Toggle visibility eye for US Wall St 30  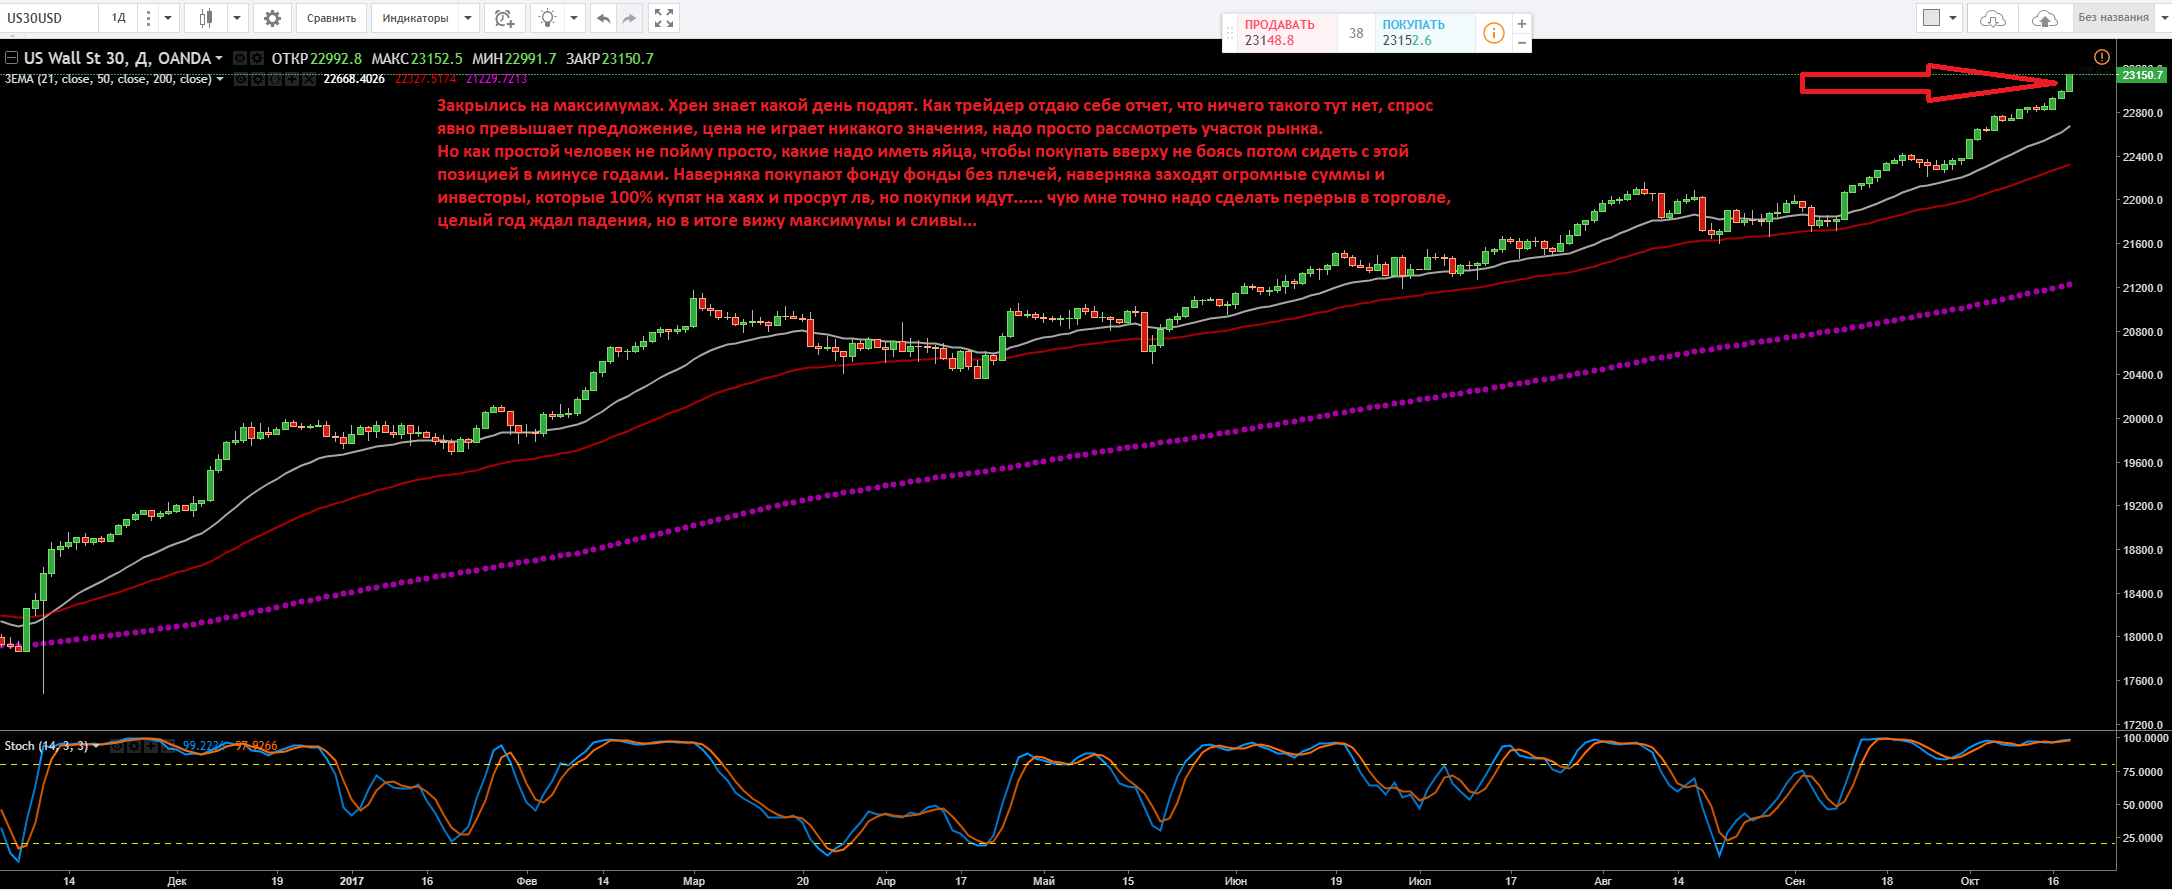[240, 58]
